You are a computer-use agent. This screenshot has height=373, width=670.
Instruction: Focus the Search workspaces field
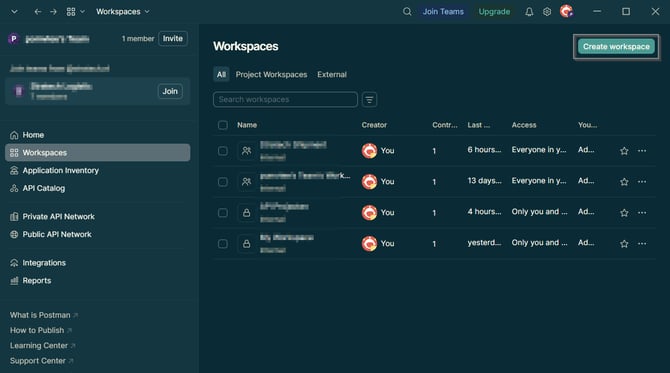285,100
